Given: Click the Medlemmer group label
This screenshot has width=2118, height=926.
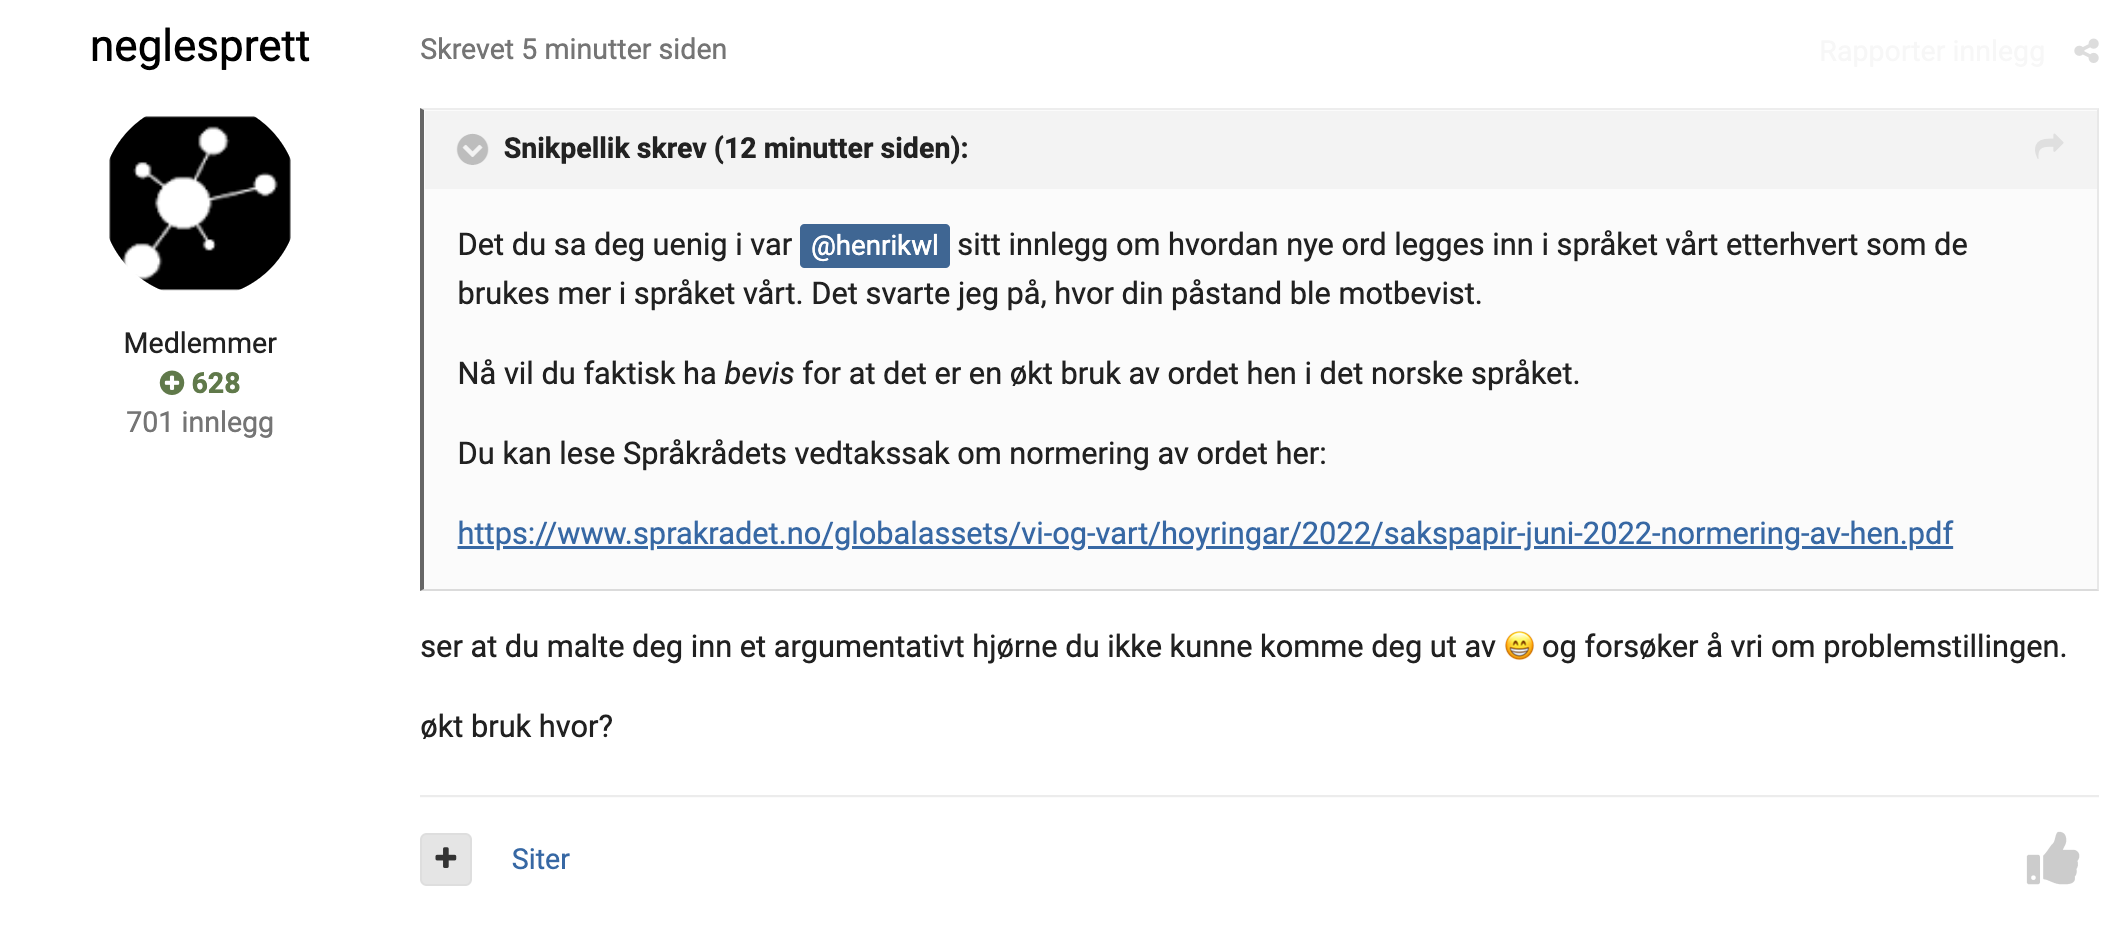Looking at the screenshot, I should click(200, 343).
